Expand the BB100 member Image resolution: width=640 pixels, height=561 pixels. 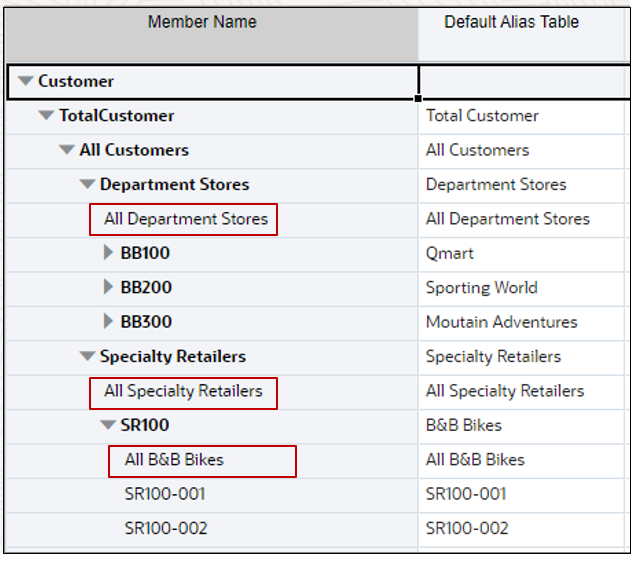point(109,253)
